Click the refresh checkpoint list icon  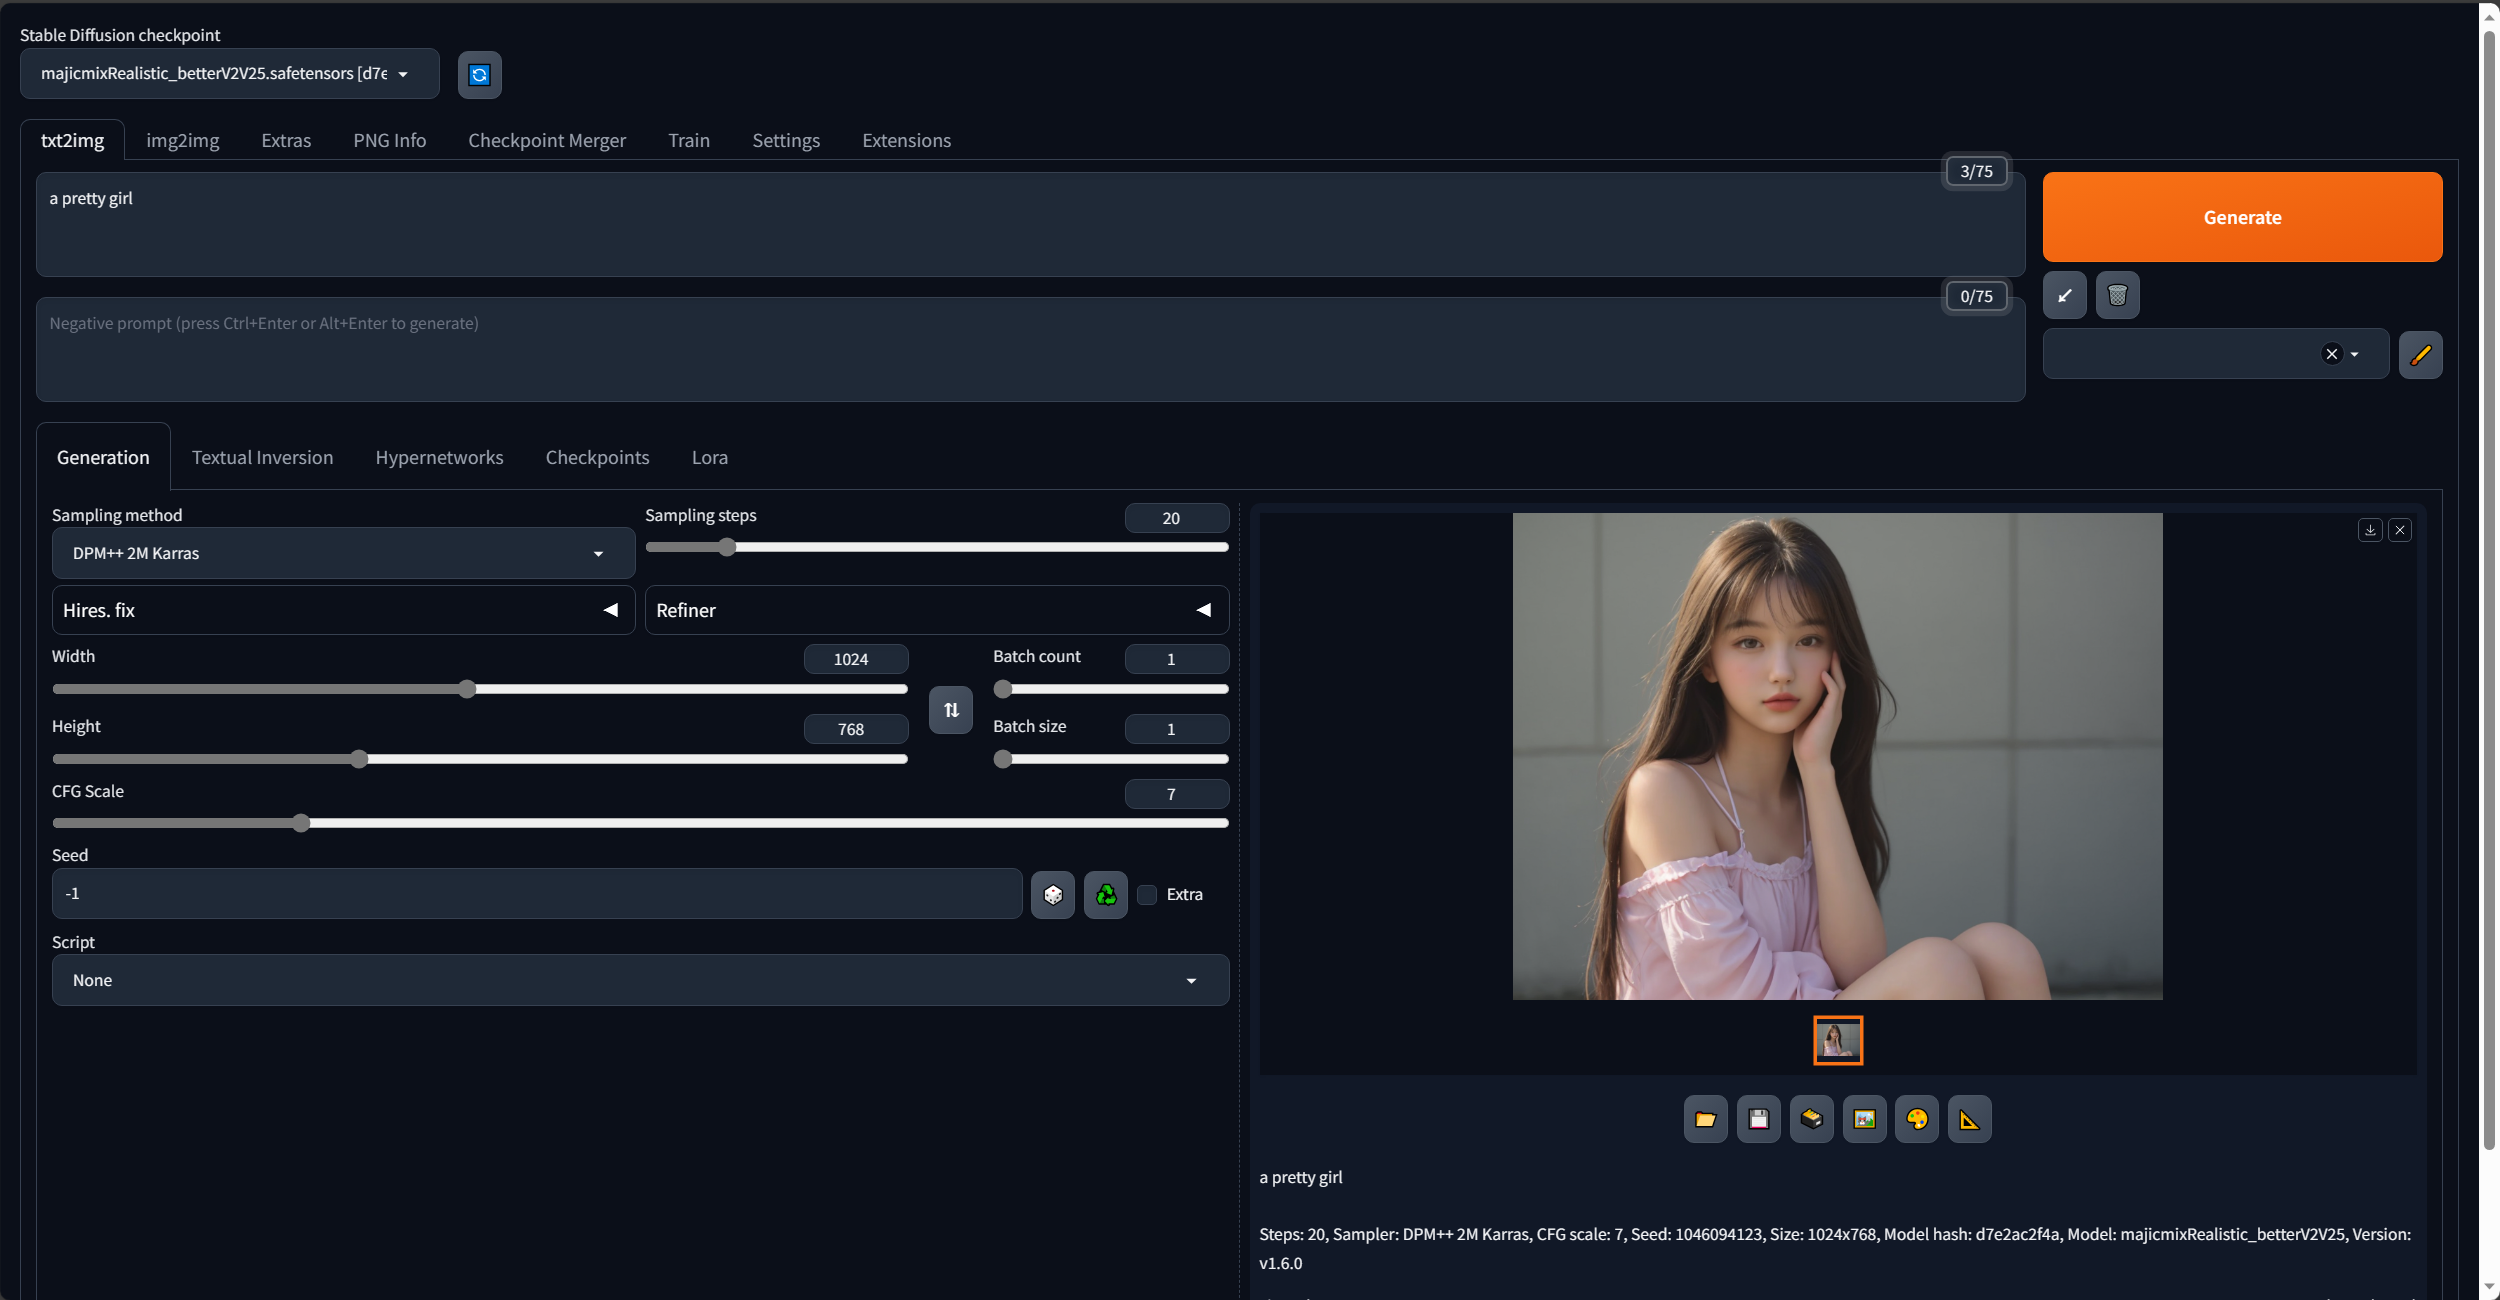(x=479, y=75)
